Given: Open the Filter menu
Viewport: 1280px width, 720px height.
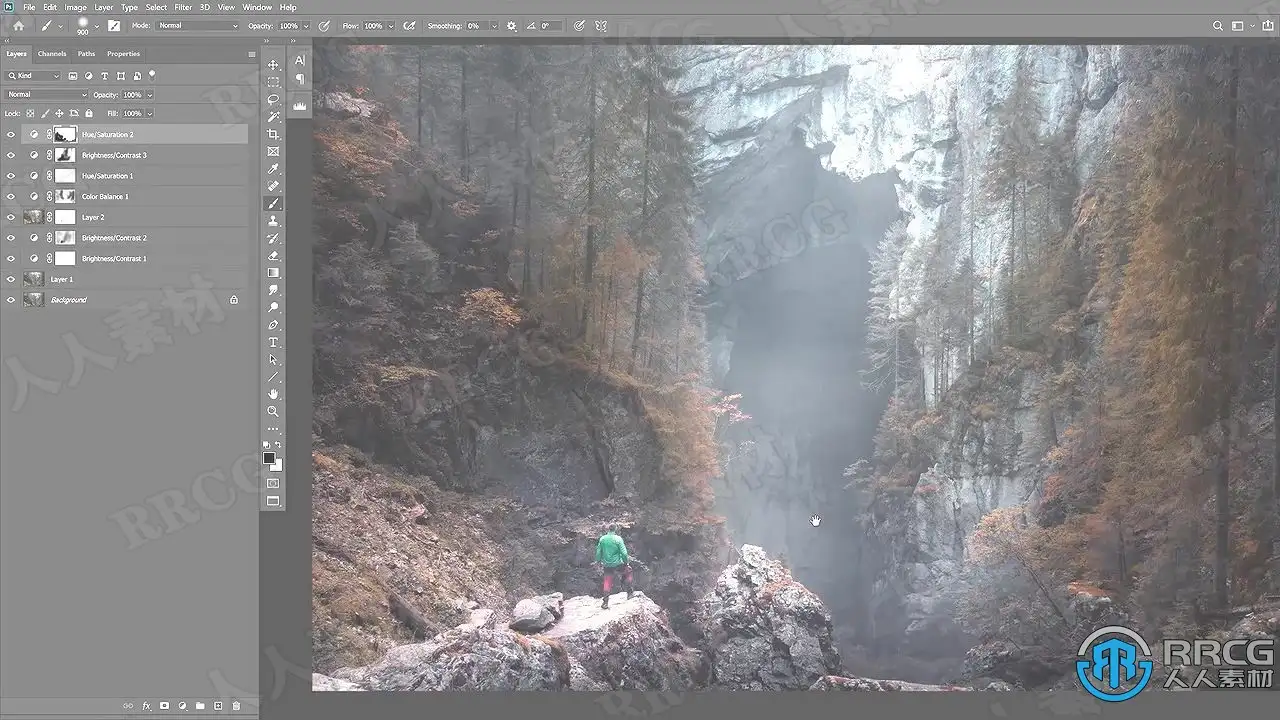Looking at the screenshot, I should tap(183, 7).
